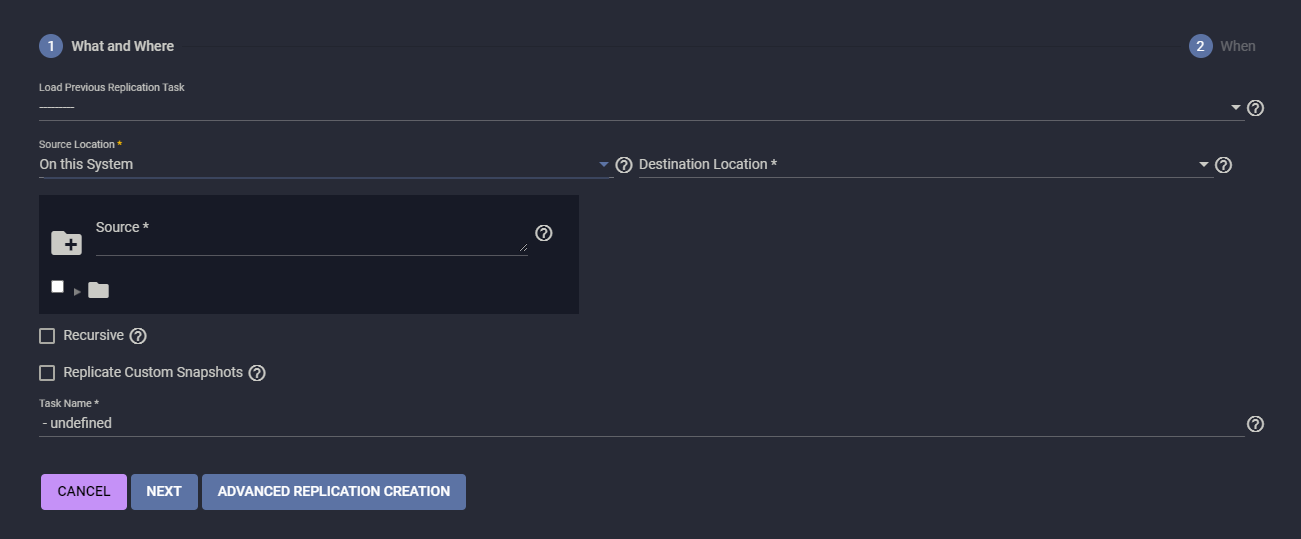The image size is (1301, 539).
Task: Click help icon next to Destination Location
Action: [x=1223, y=165]
